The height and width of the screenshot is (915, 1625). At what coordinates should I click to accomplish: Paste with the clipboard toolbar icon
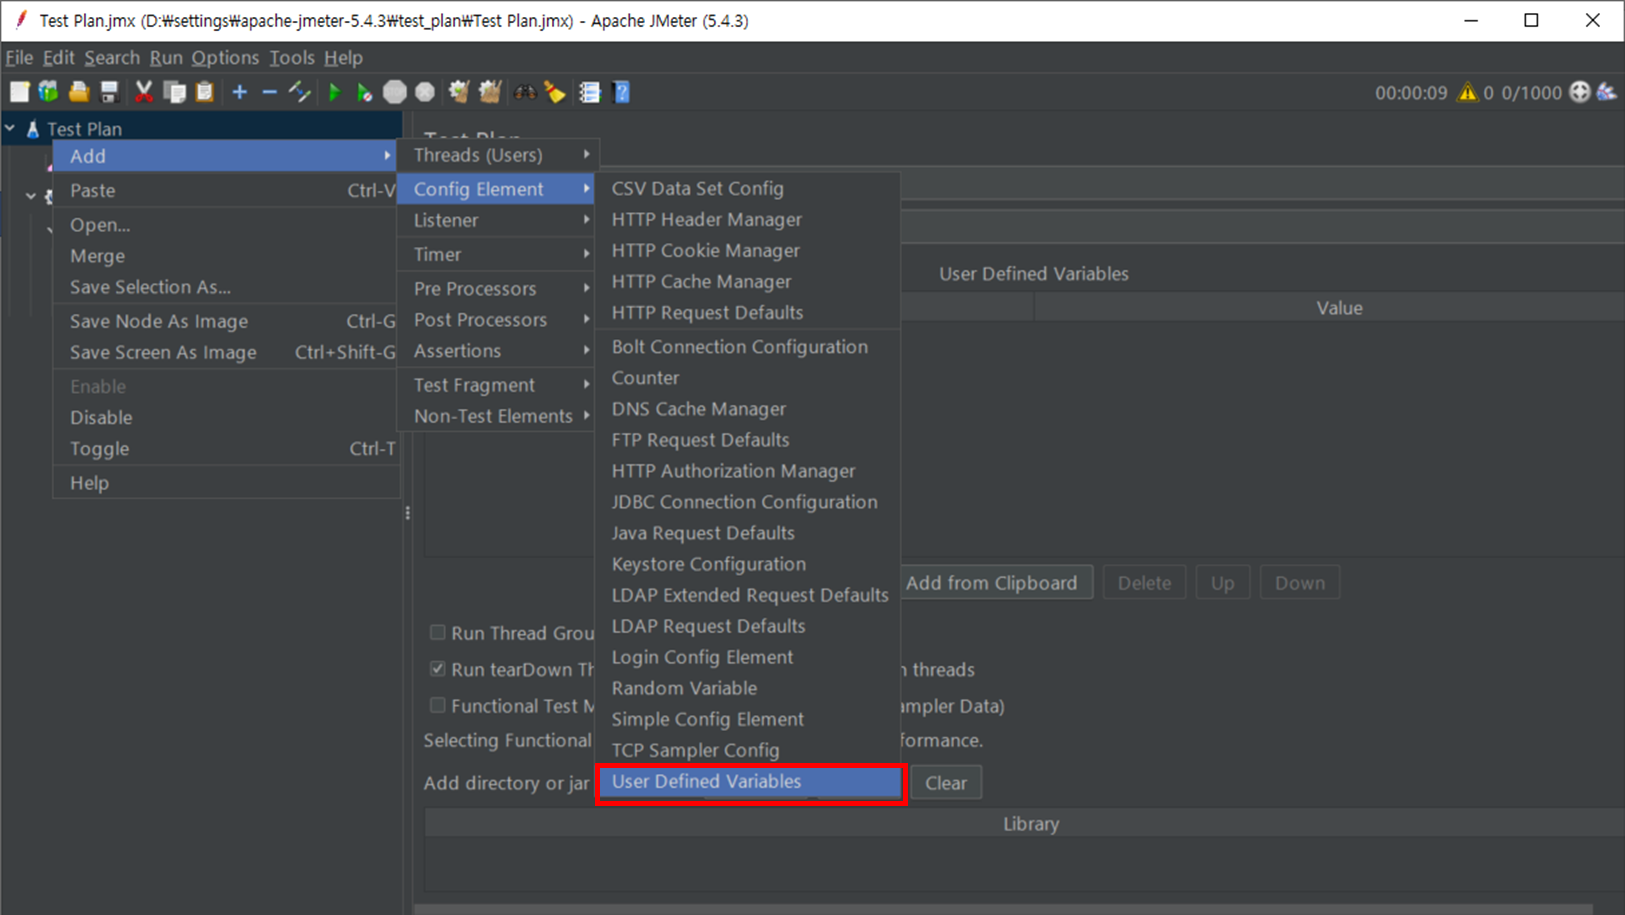[204, 92]
